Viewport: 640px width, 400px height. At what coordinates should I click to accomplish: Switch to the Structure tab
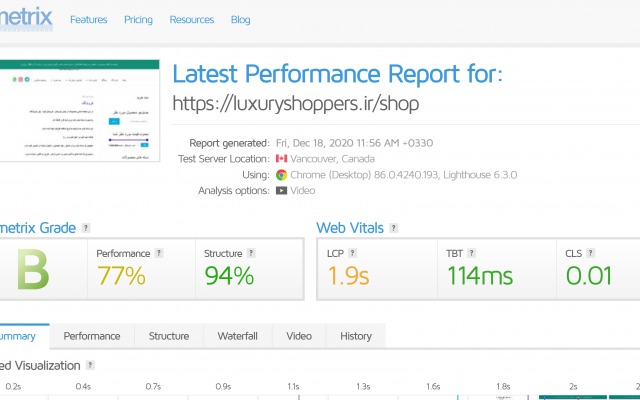click(x=169, y=336)
